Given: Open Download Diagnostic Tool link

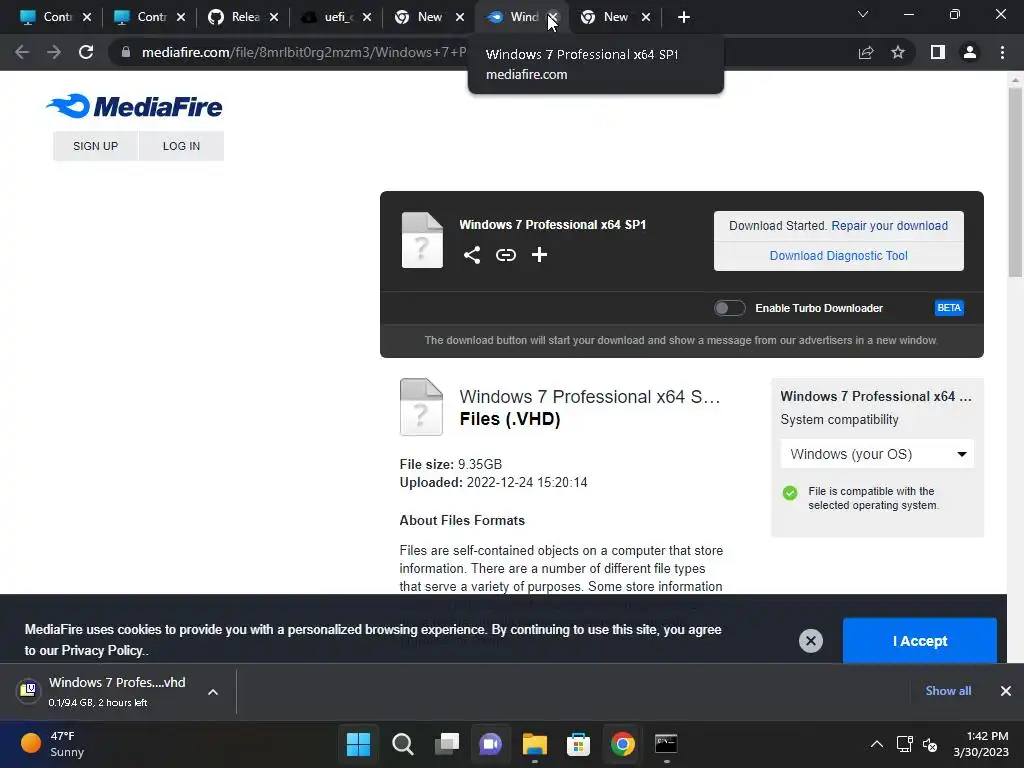Looking at the screenshot, I should coord(839,256).
